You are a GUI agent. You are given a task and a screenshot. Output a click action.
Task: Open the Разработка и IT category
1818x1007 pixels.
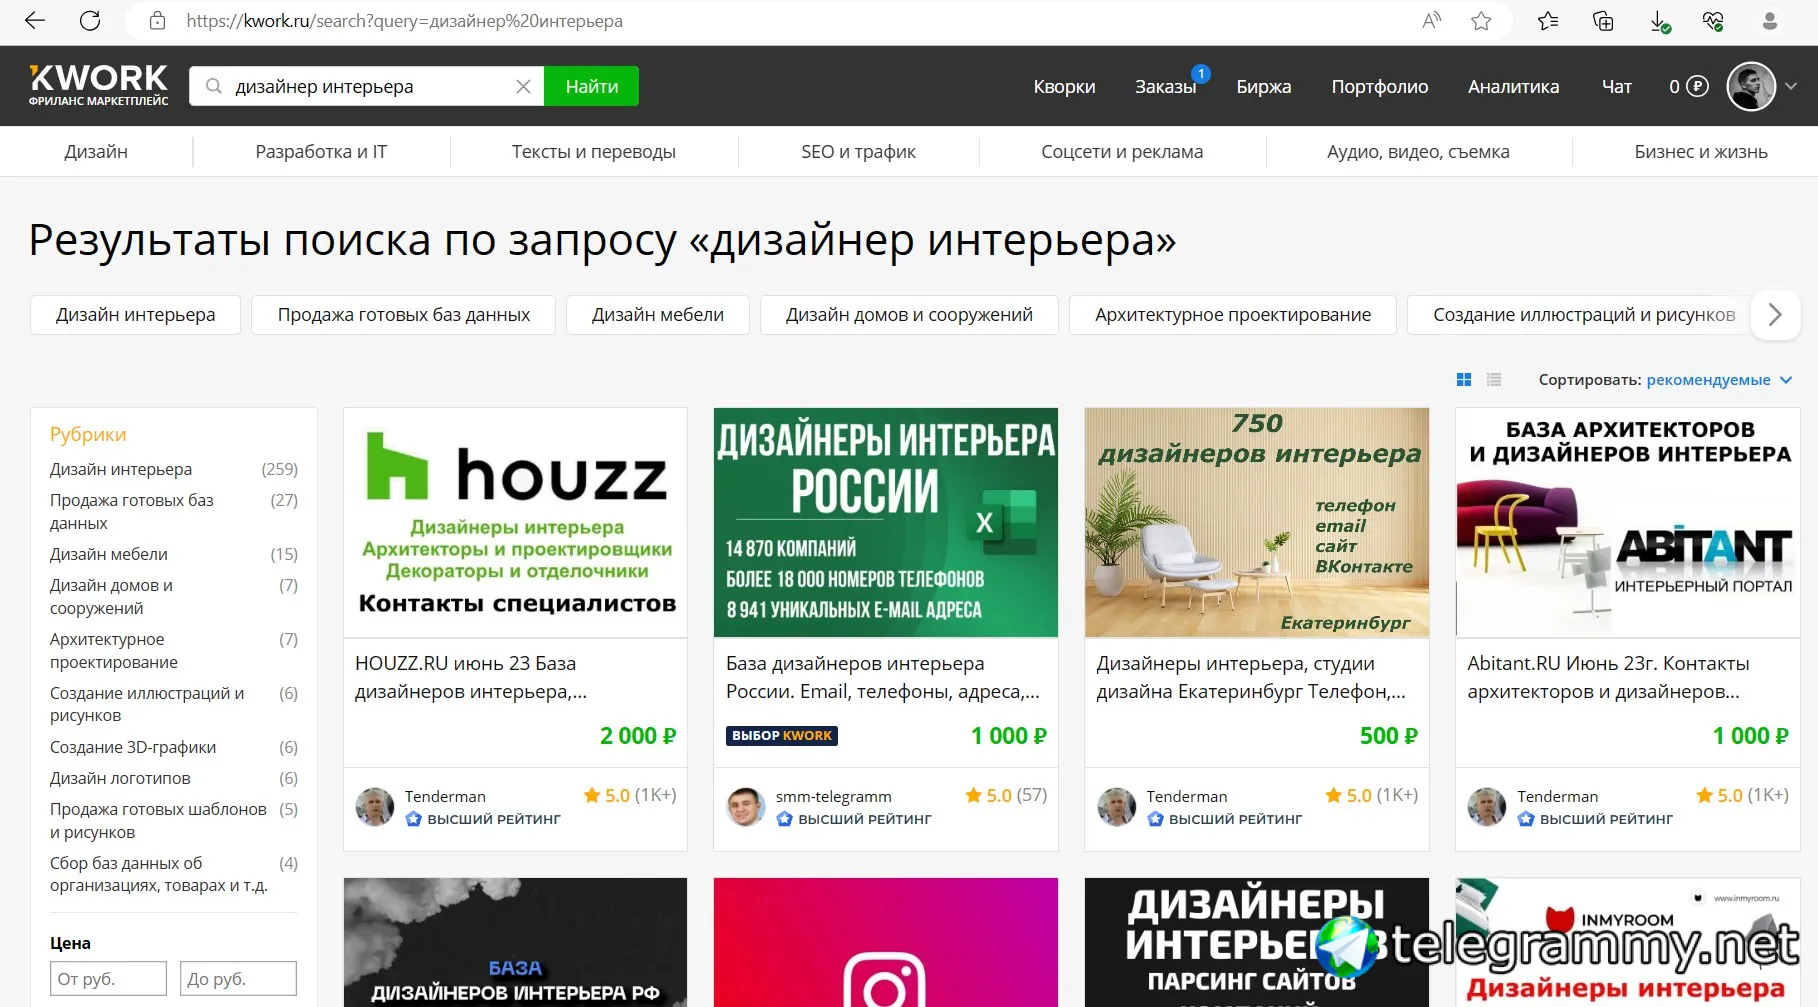tap(321, 152)
